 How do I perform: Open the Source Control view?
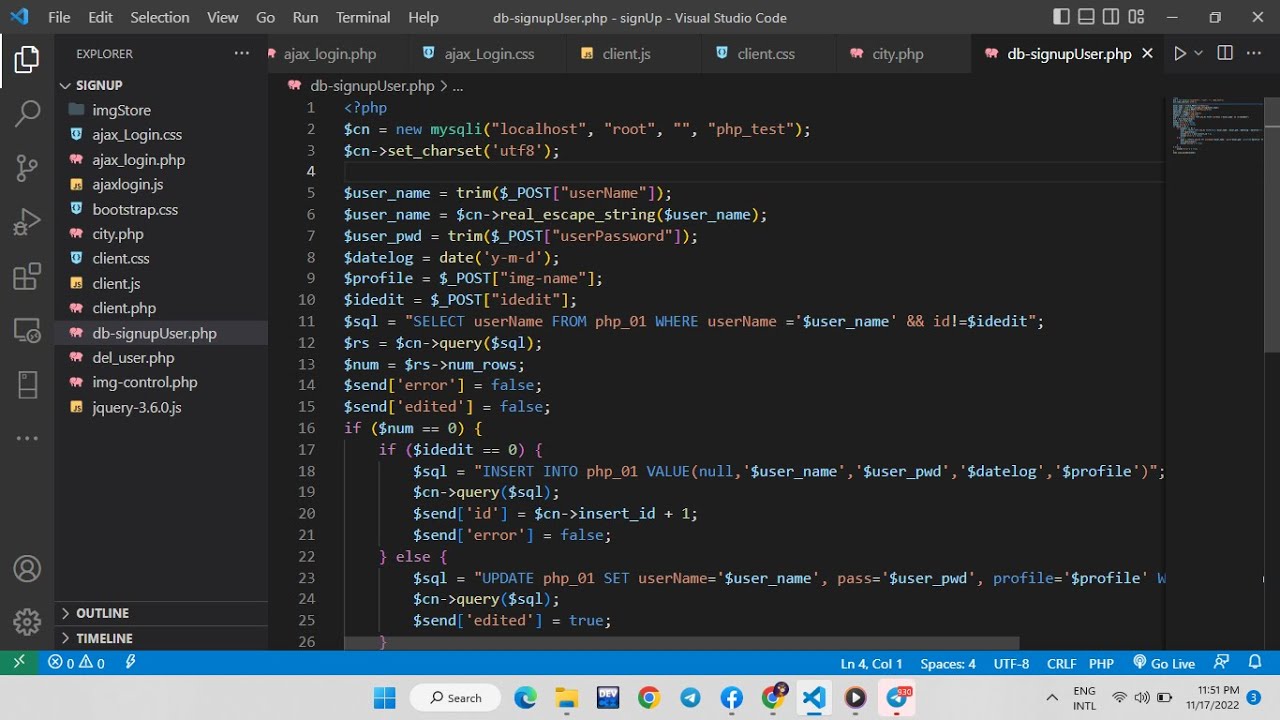click(x=27, y=168)
